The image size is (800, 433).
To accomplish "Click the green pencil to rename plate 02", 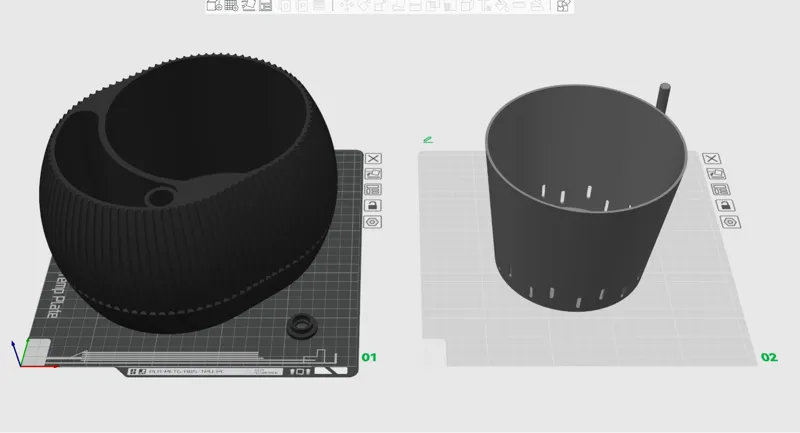I will pos(428,139).
